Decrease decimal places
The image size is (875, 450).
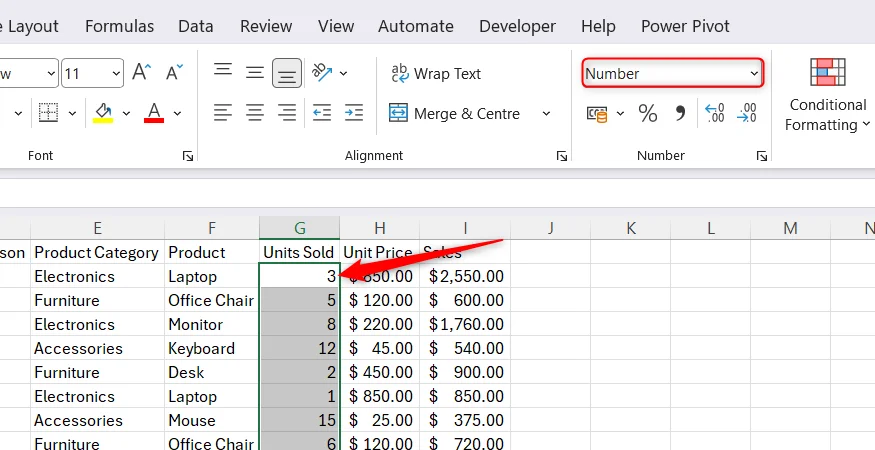[x=747, y=113]
